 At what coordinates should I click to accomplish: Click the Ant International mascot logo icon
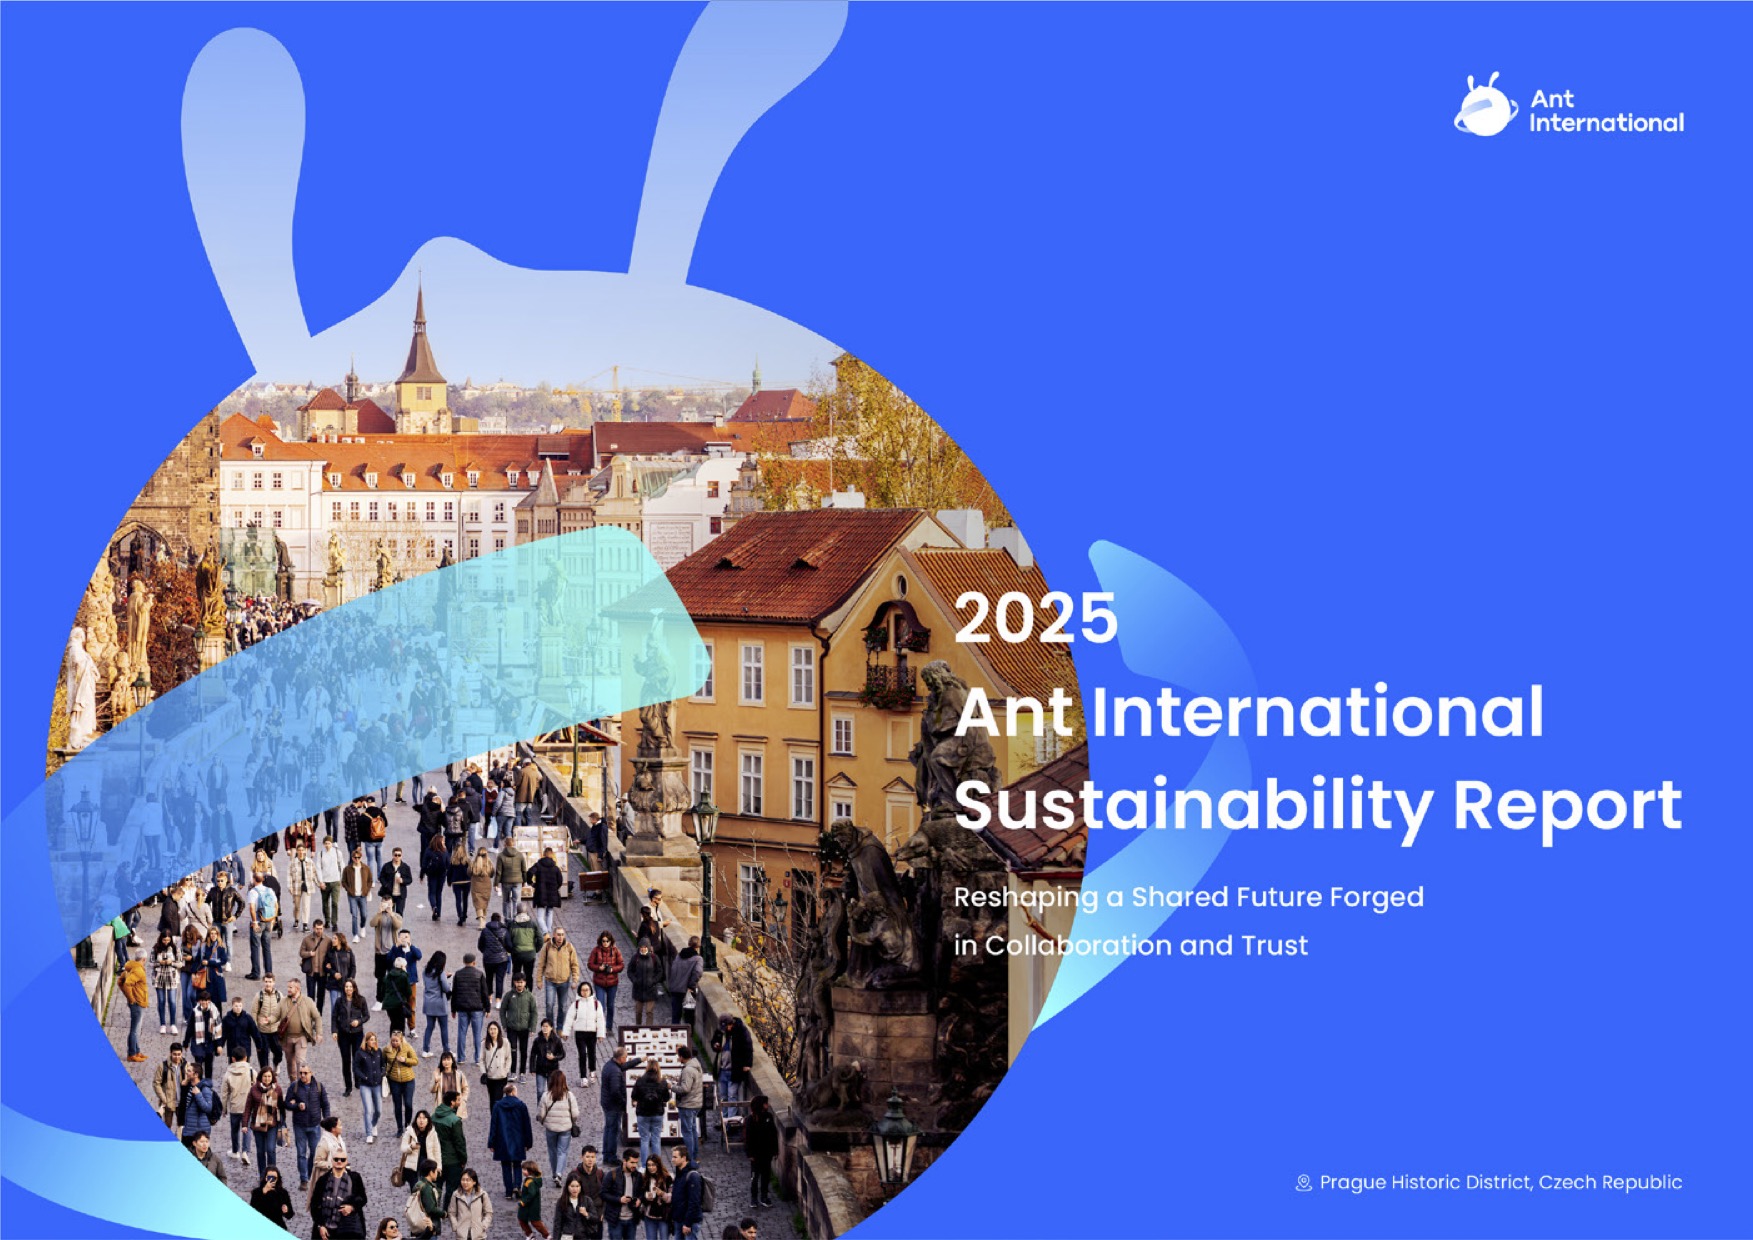(1485, 105)
